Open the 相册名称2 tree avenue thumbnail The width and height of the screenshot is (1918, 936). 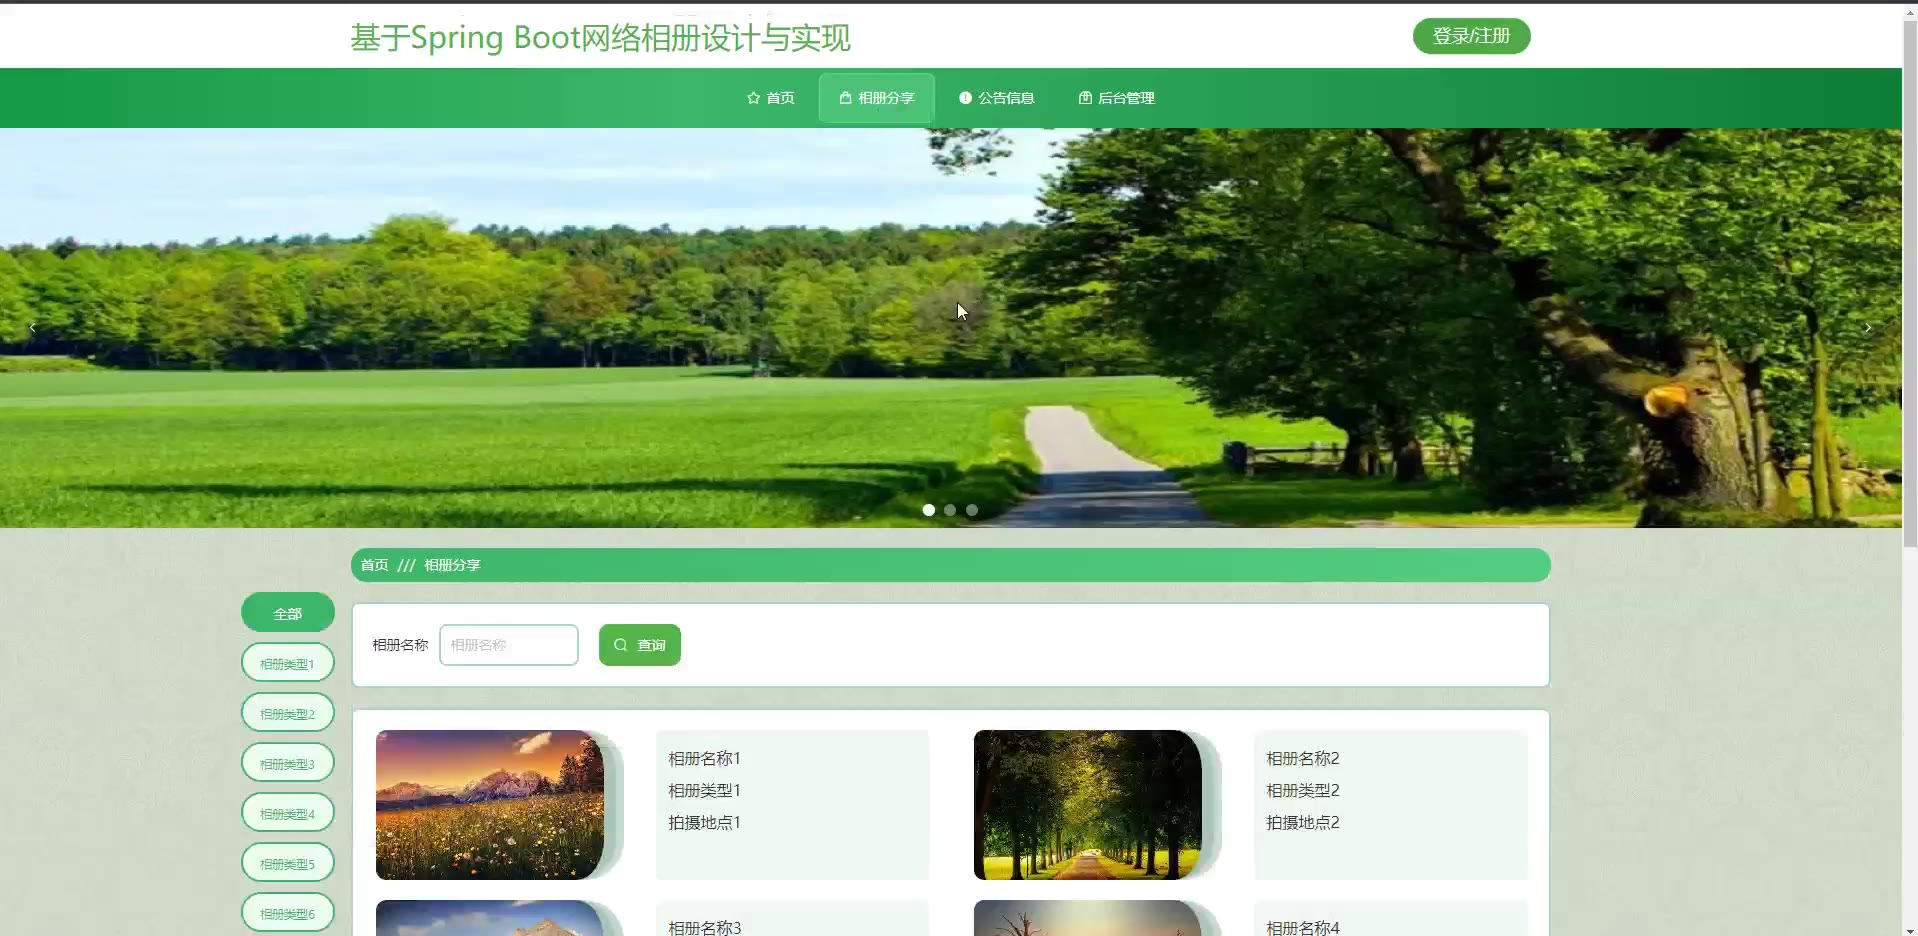pyautogui.click(x=1088, y=805)
